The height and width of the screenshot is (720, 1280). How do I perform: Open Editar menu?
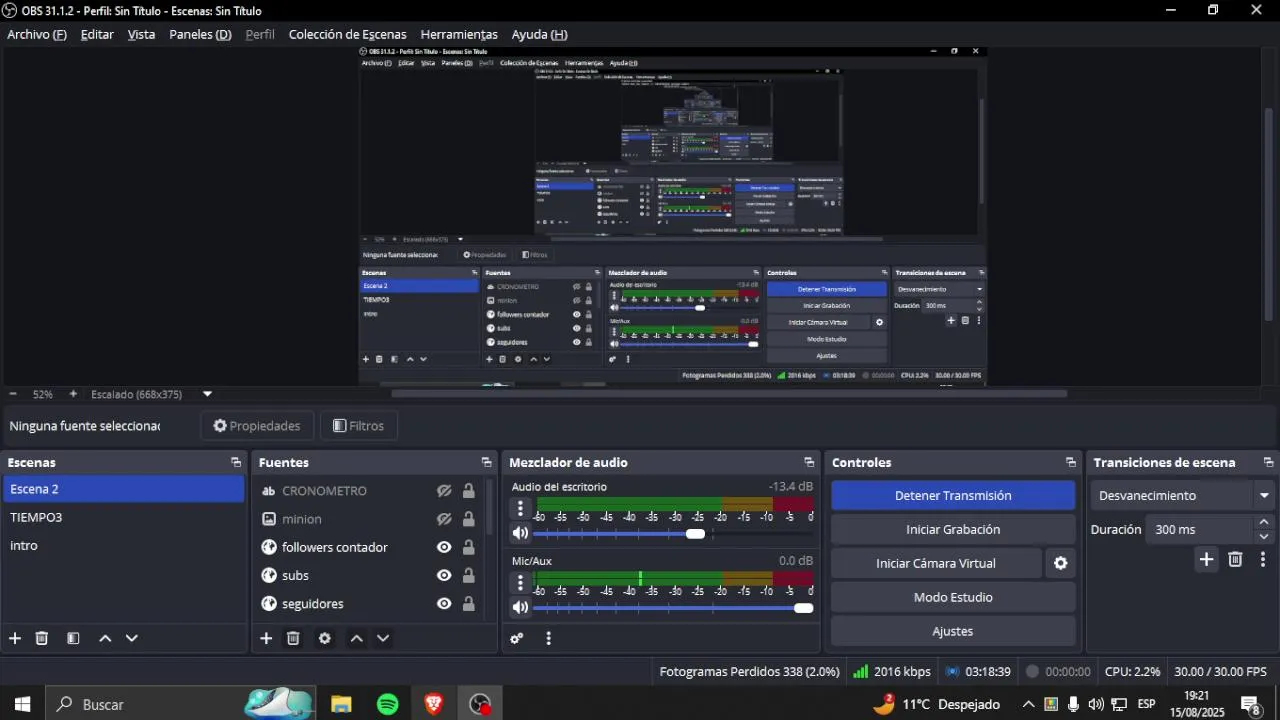pos(97,34)
